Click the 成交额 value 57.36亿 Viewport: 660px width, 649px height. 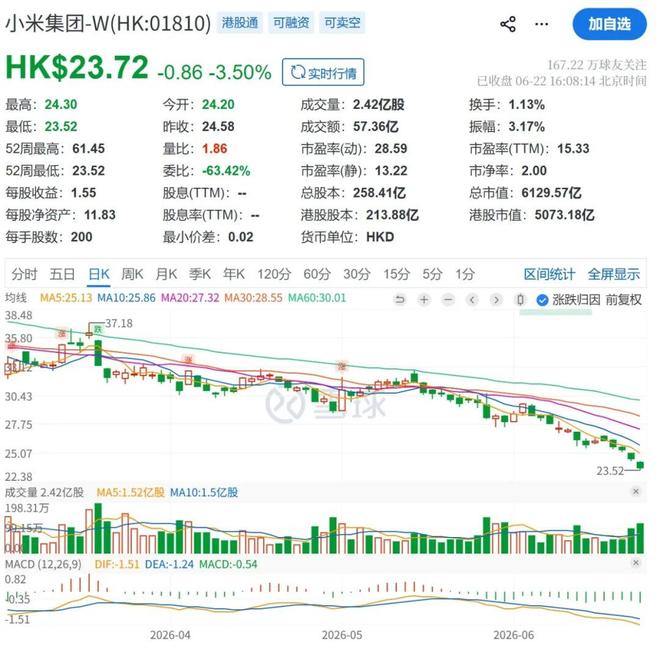(x=376, y=126)
